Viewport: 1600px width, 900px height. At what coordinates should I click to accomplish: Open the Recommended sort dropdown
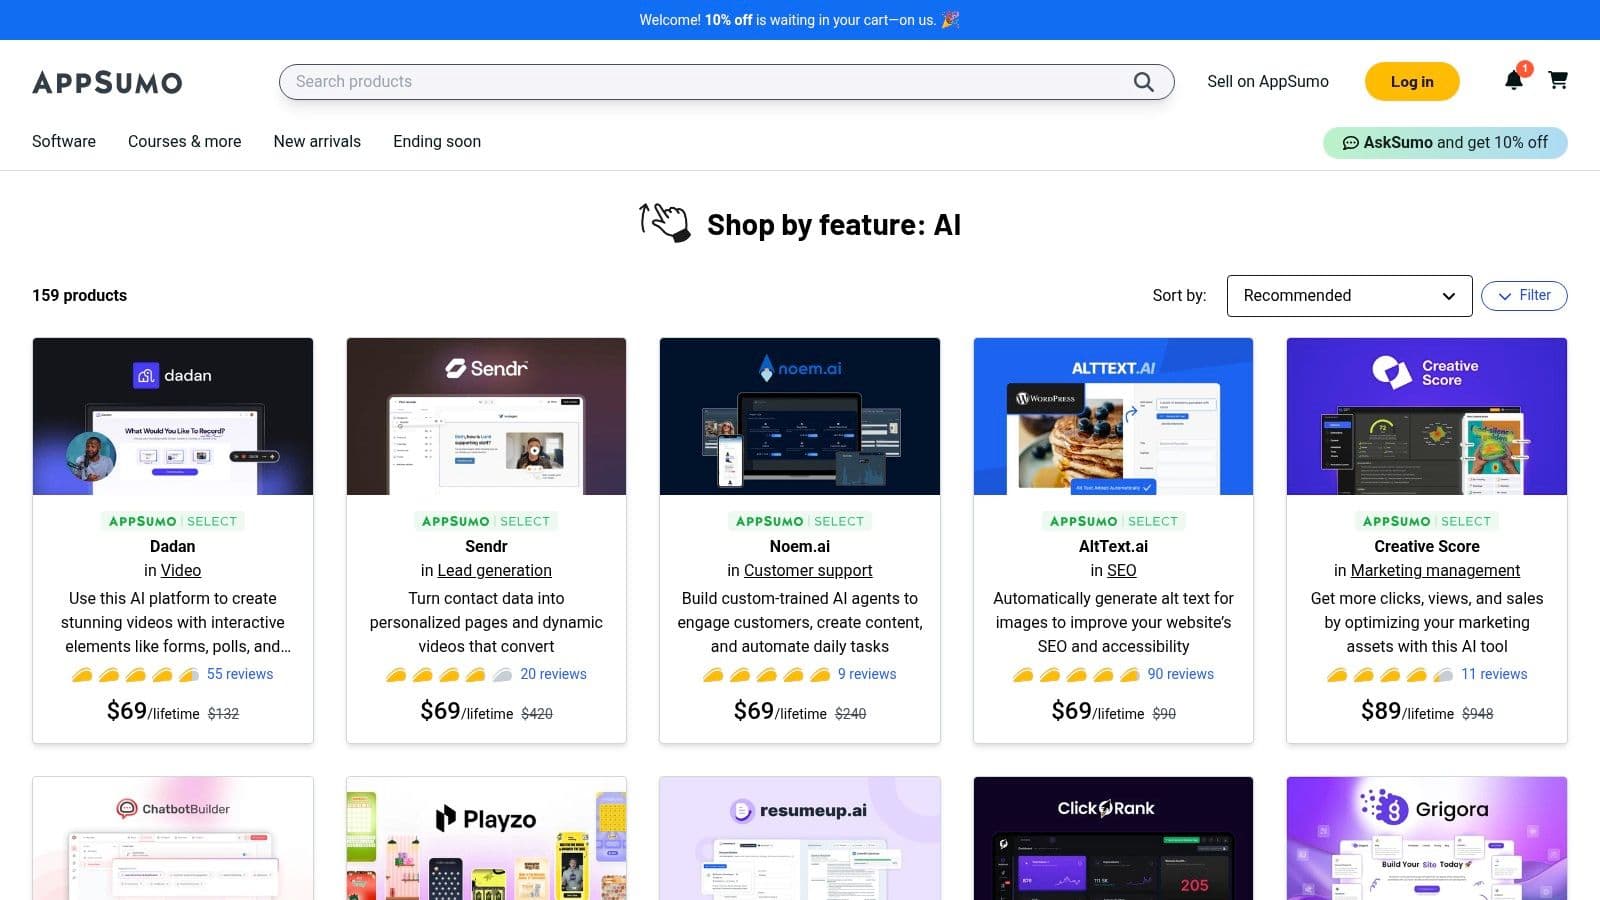1349,295
